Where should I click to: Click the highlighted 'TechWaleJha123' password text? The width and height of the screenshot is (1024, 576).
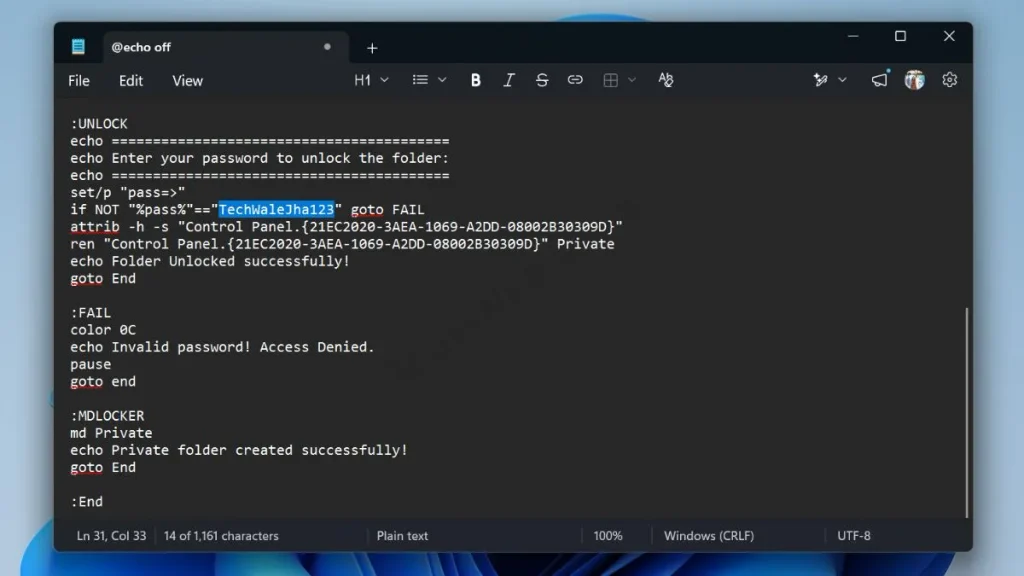[x=276, y=210]
